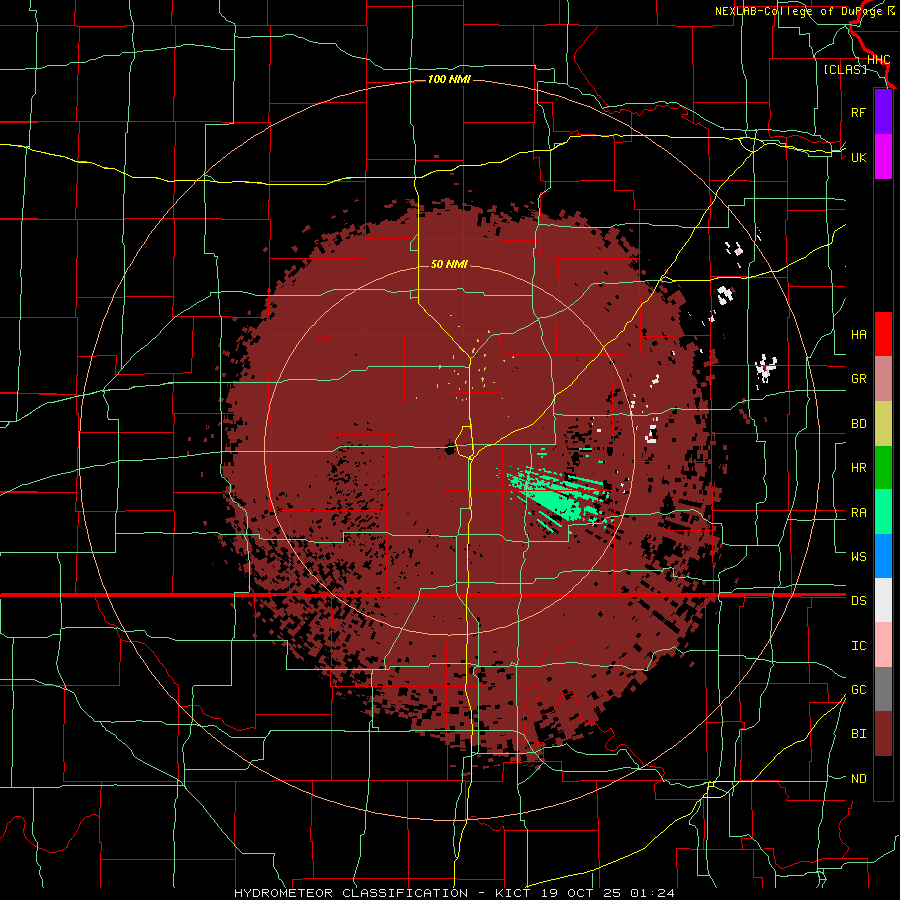Click the HA legend label
The width and height of the screenshot is (900, 900).
(858, 335)
